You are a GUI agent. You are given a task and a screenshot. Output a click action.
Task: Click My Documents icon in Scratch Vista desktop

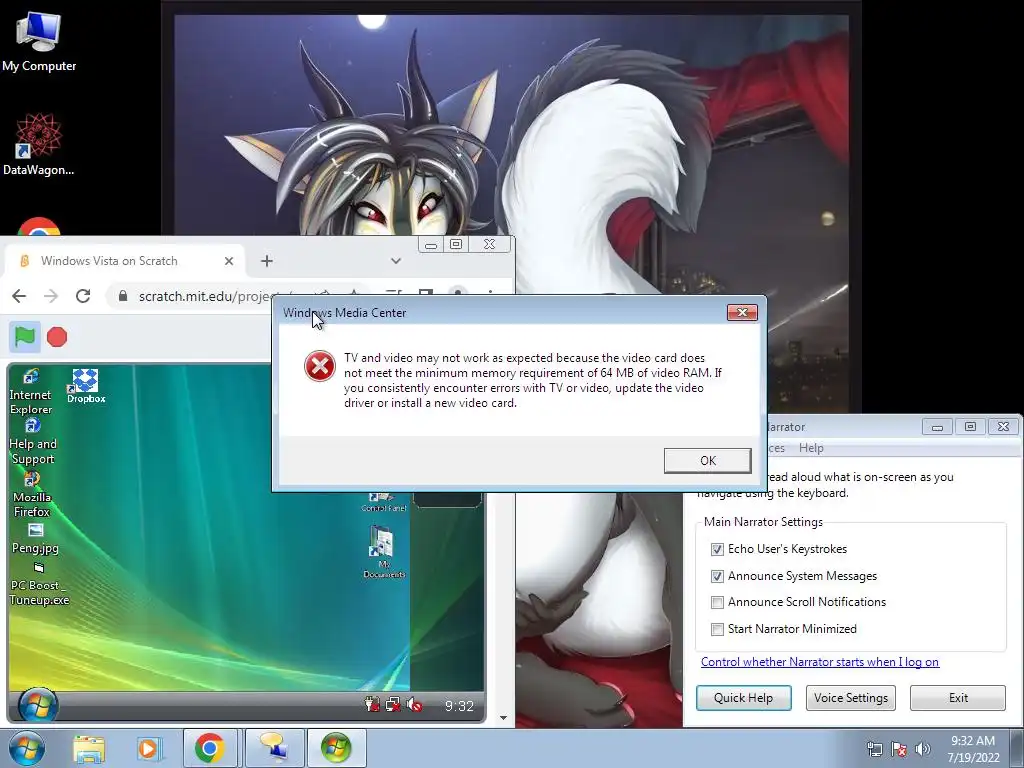(383, 552)
